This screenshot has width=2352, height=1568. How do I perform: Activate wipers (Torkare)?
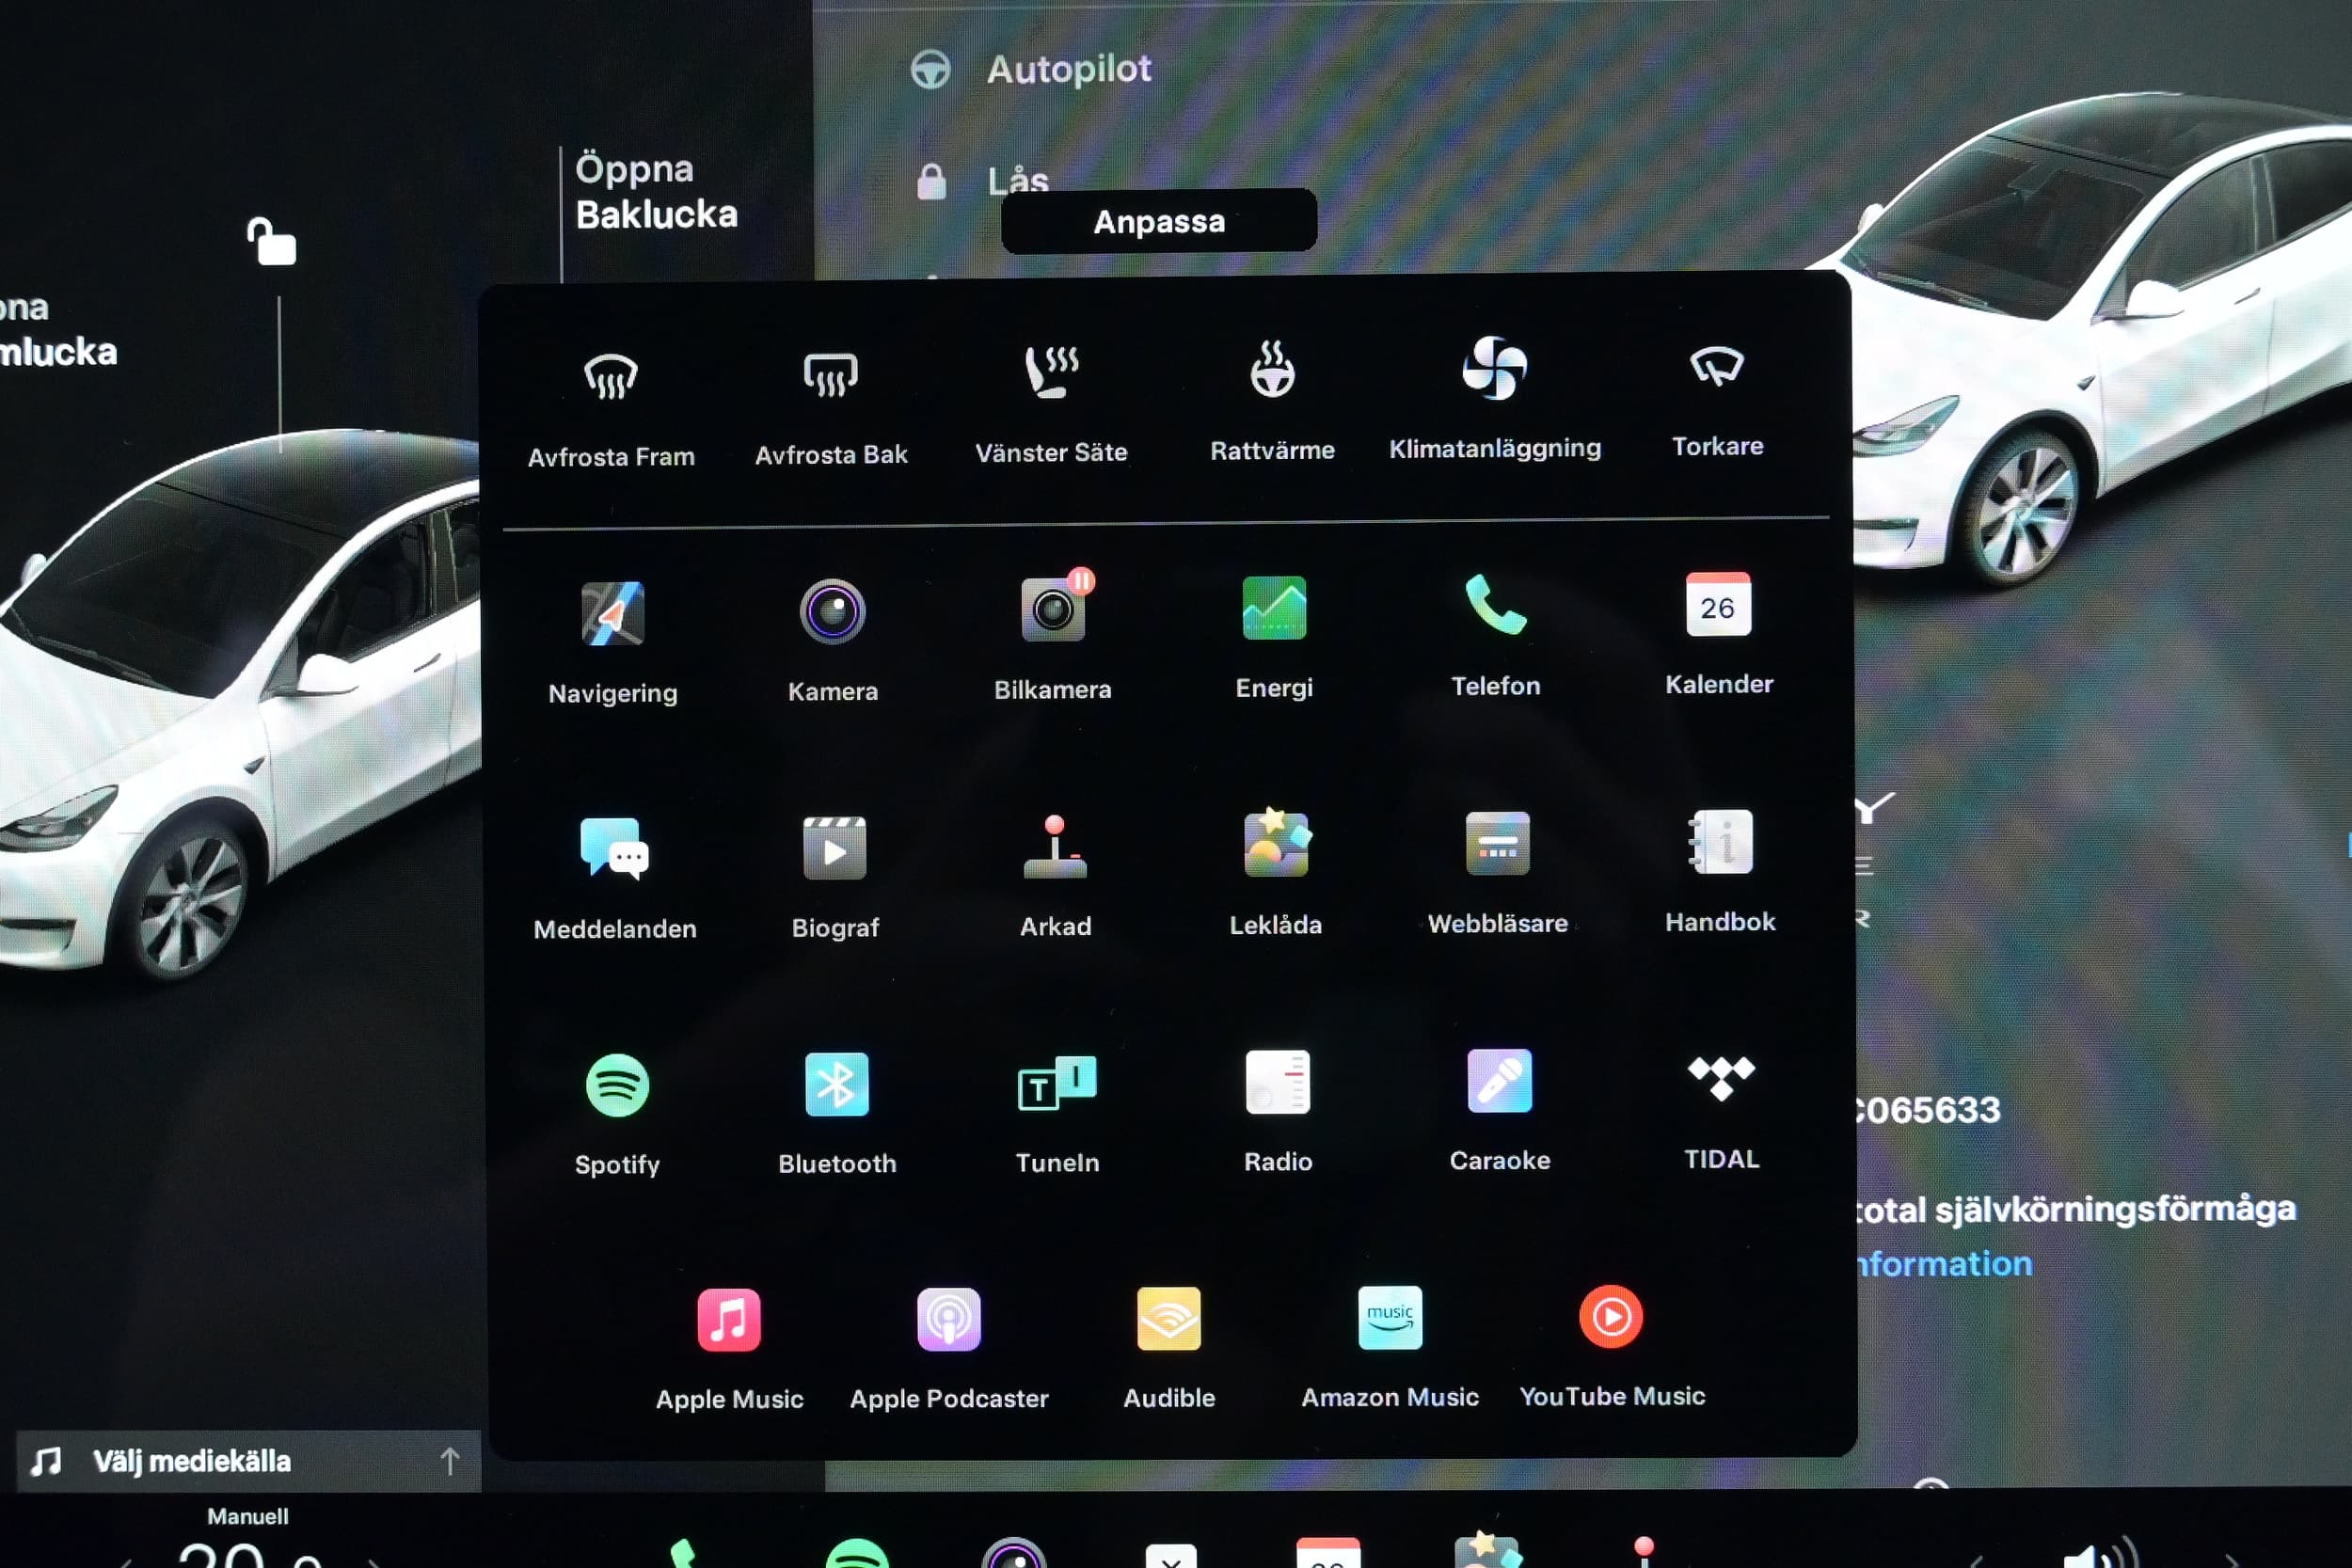(x=1717, y=401)
